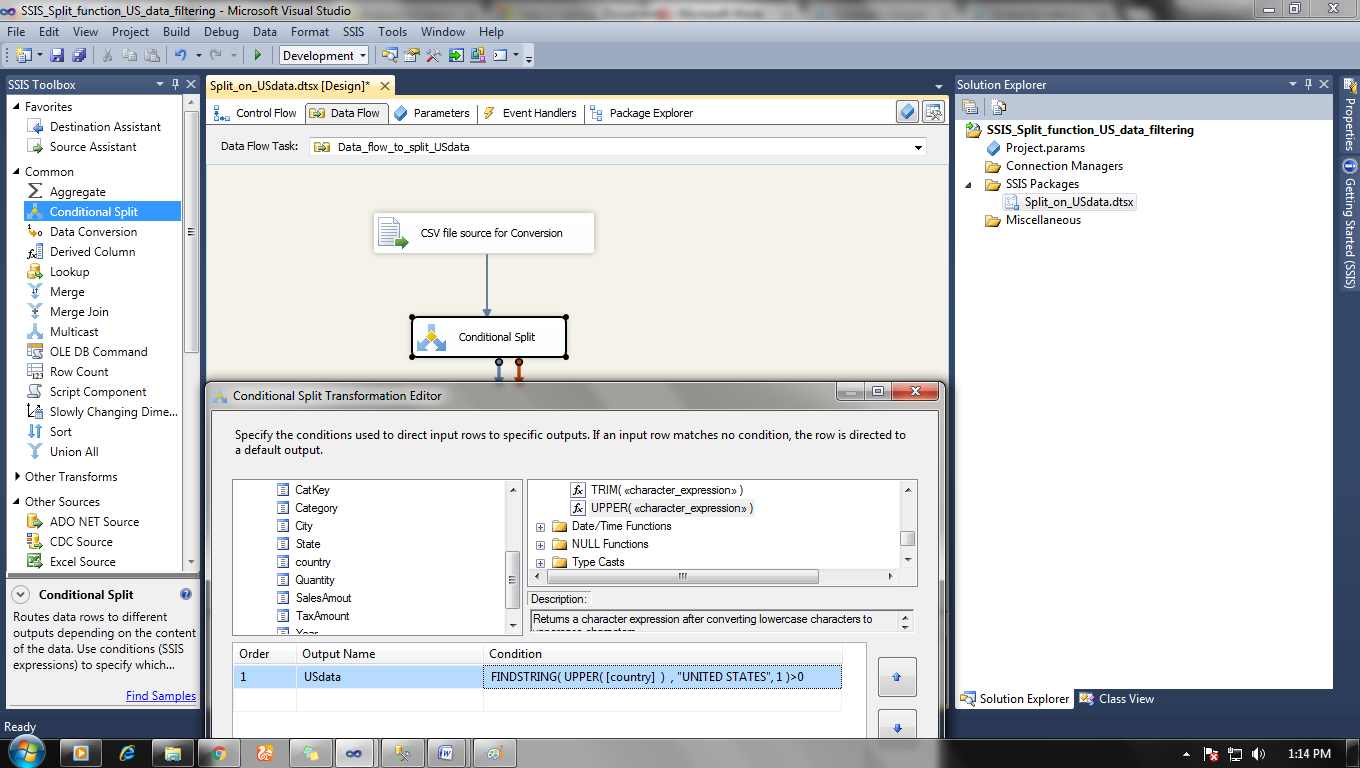The image size is (1360, 768).
Task: Open the Debug menu
Action: point(221,32)
